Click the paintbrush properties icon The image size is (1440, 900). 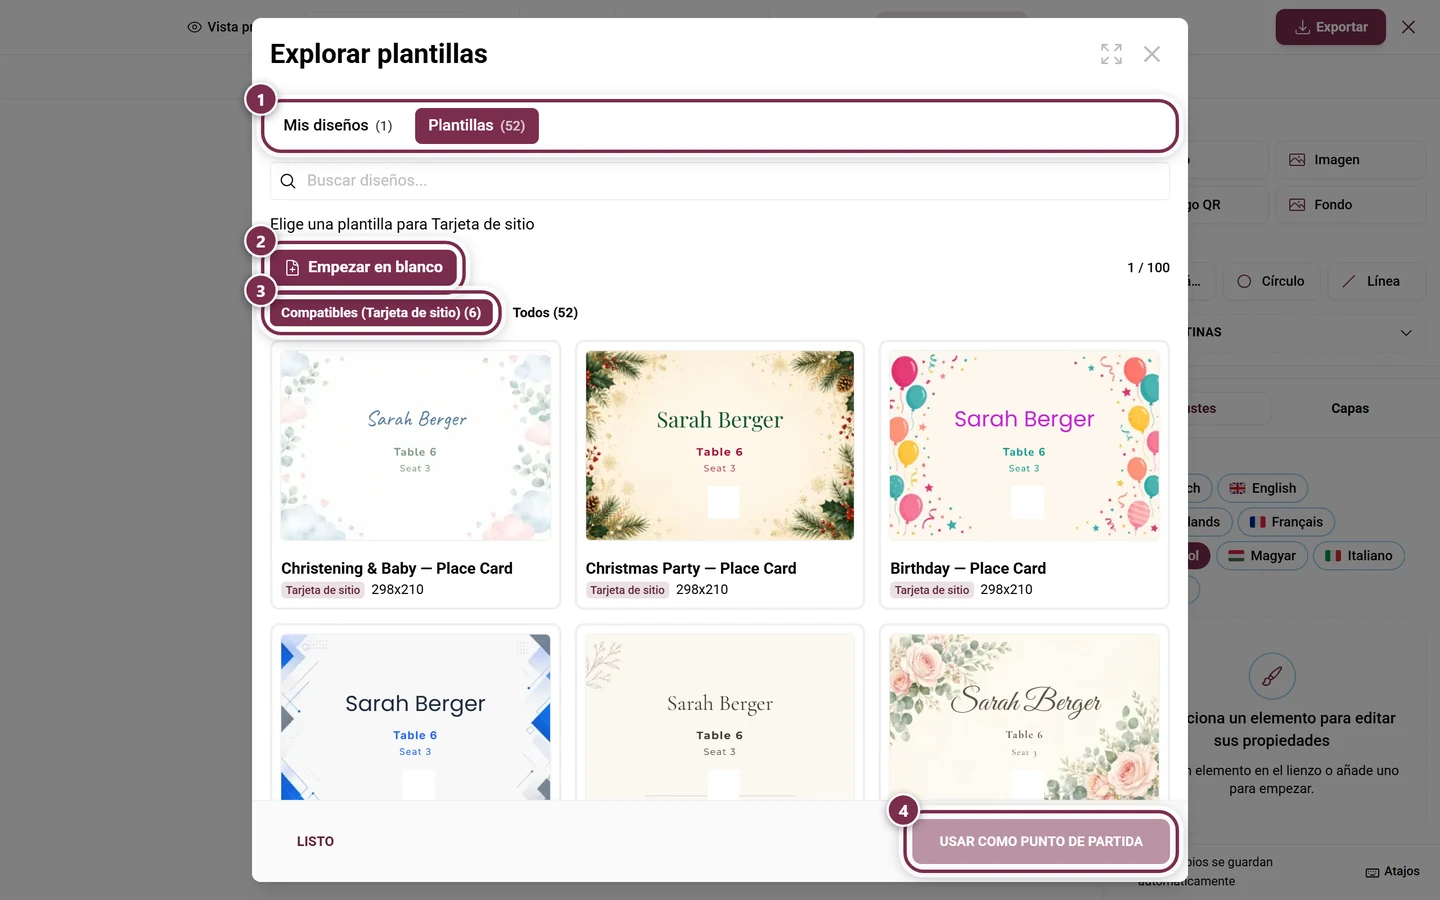pos(1272,677)
